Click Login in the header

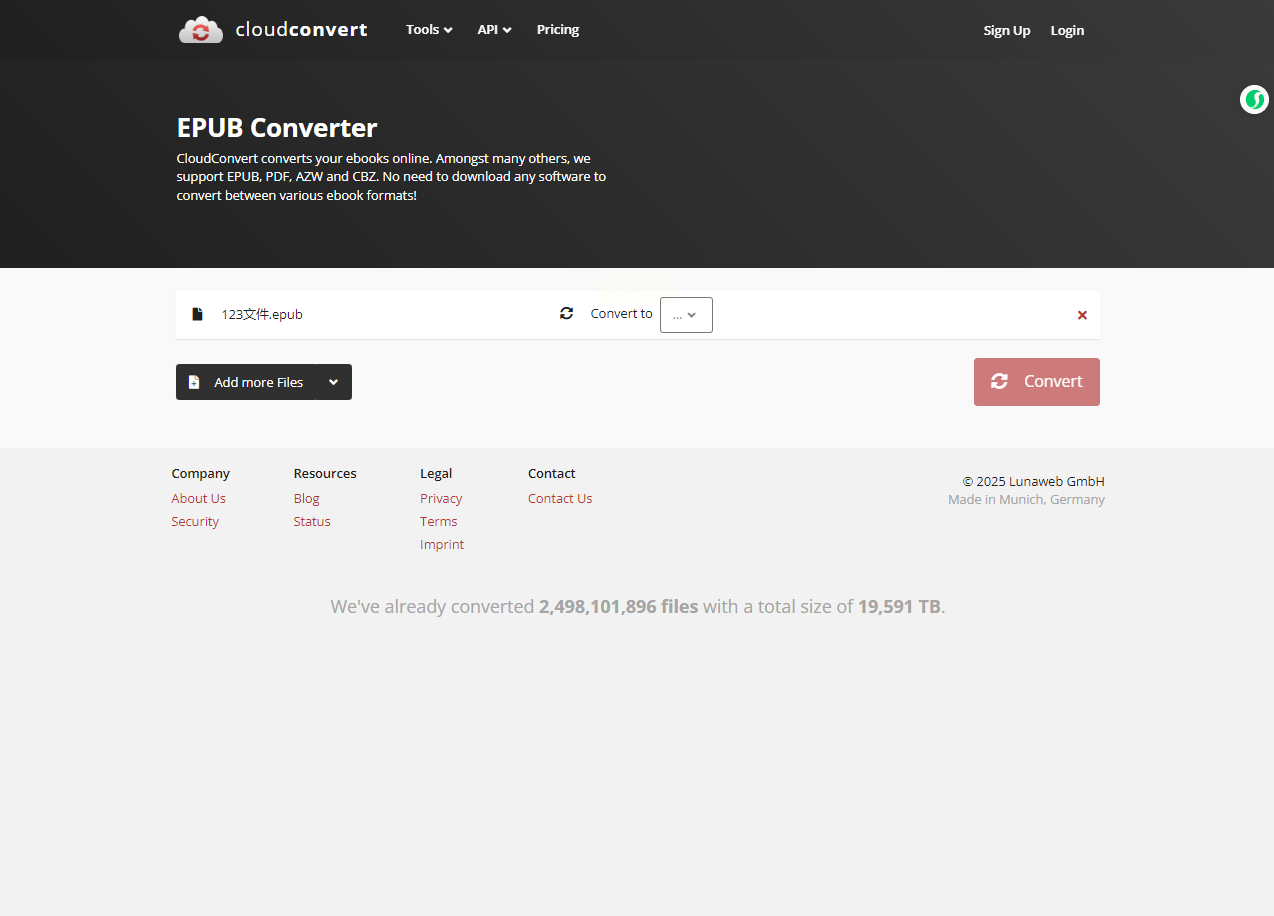1067,31
